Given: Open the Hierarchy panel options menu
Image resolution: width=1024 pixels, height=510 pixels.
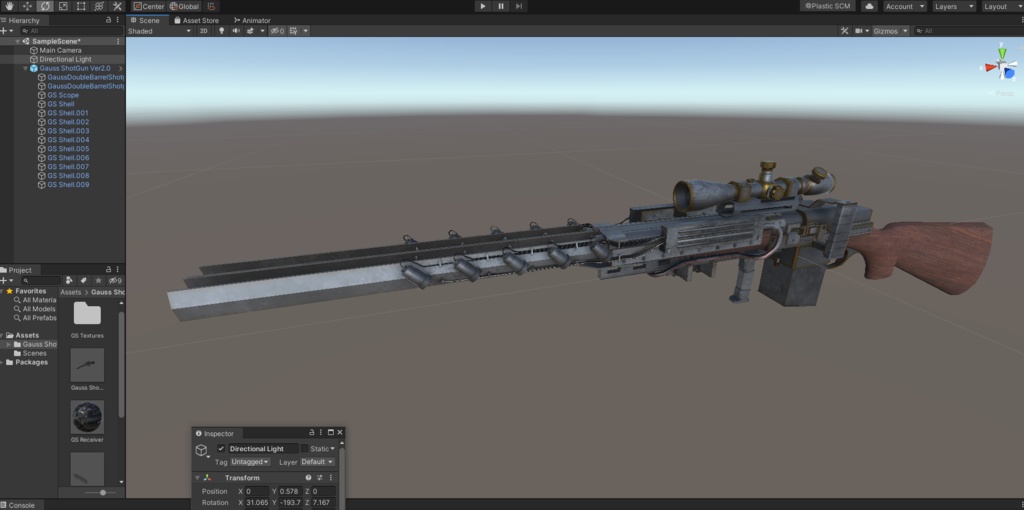Looking at the screenshot, I should click(x=118, y=20).
